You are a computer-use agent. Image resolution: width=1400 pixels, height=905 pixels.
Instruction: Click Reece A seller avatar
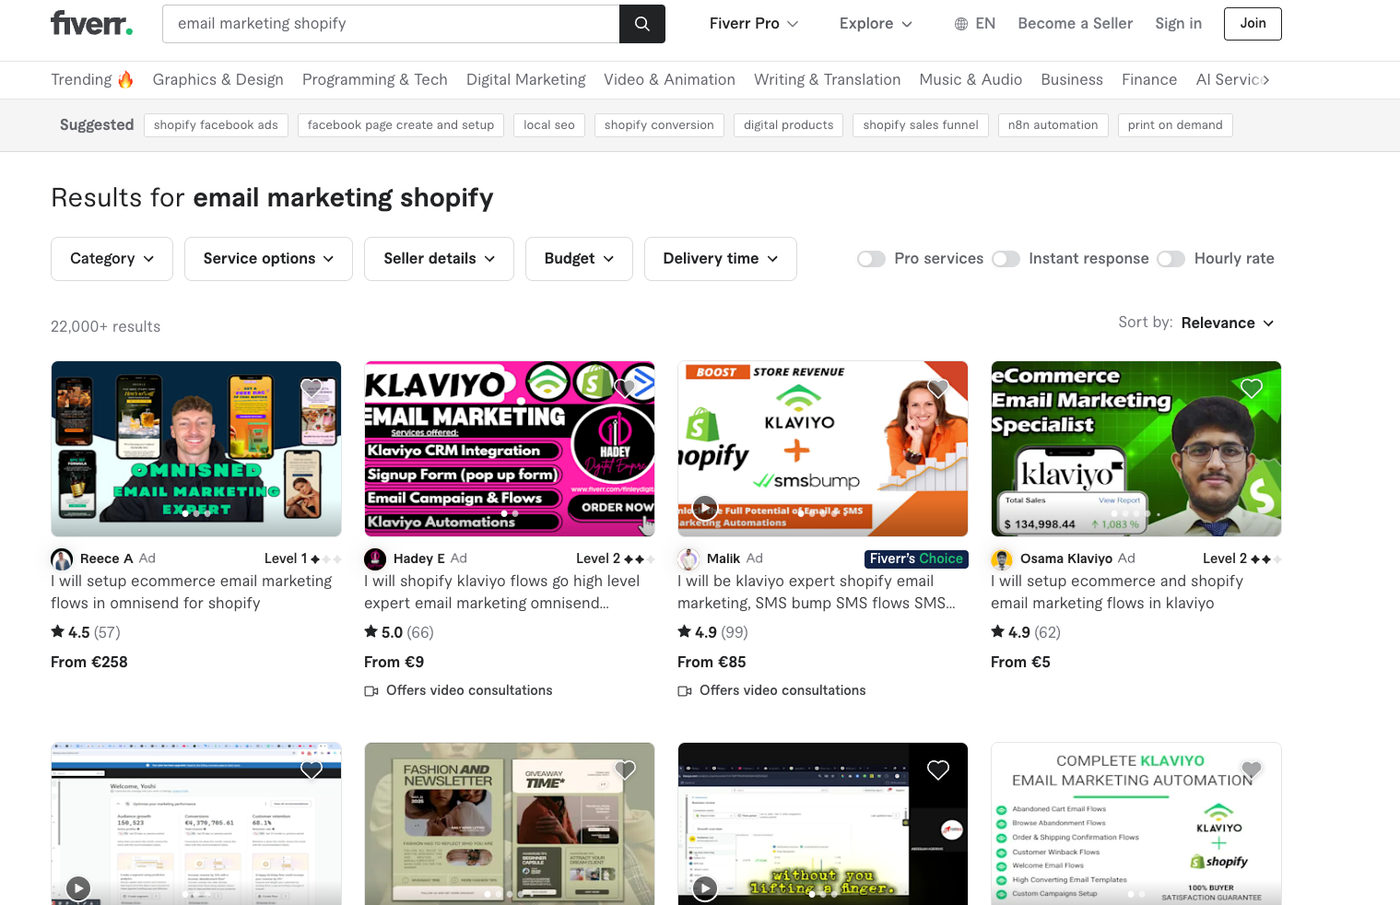tap(62, 559)
